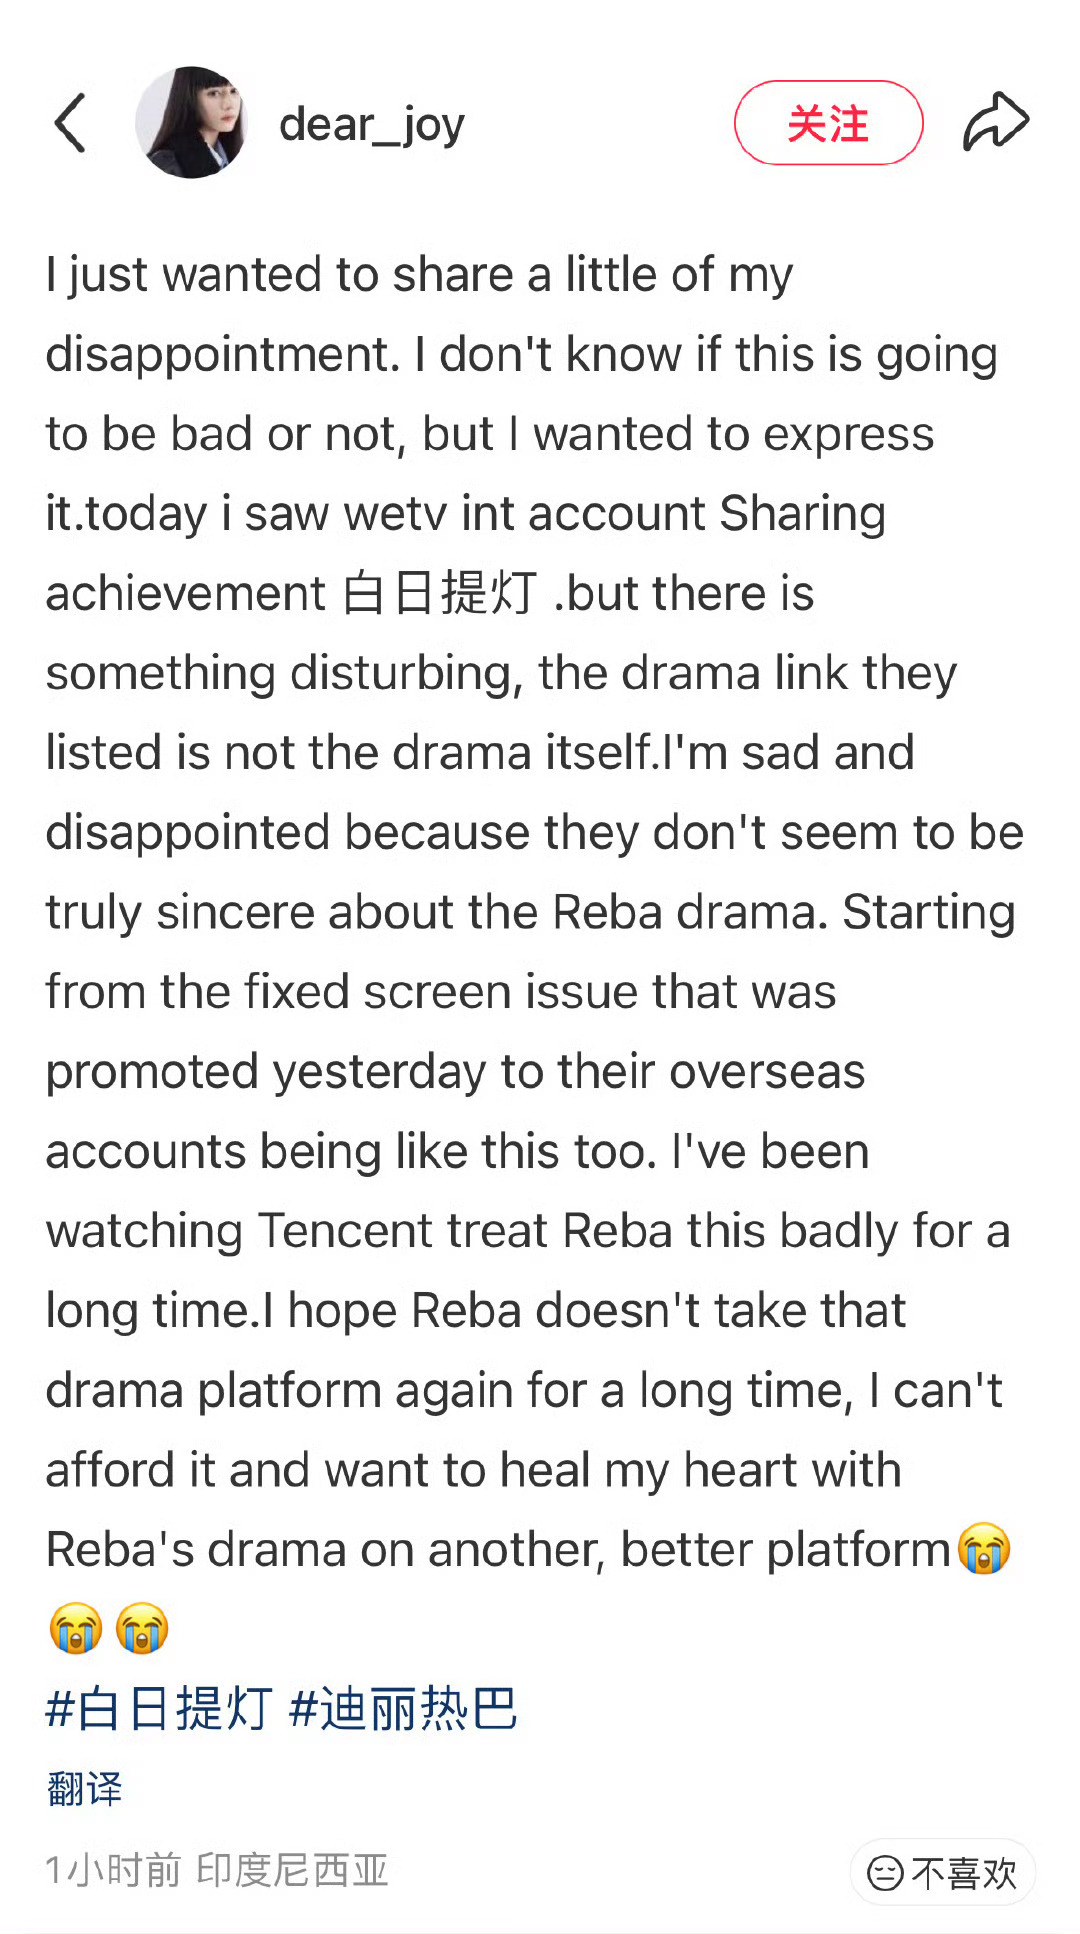
Task: Tap the unhappy face icon in 不喜欢
Action: pos(885,1873)
